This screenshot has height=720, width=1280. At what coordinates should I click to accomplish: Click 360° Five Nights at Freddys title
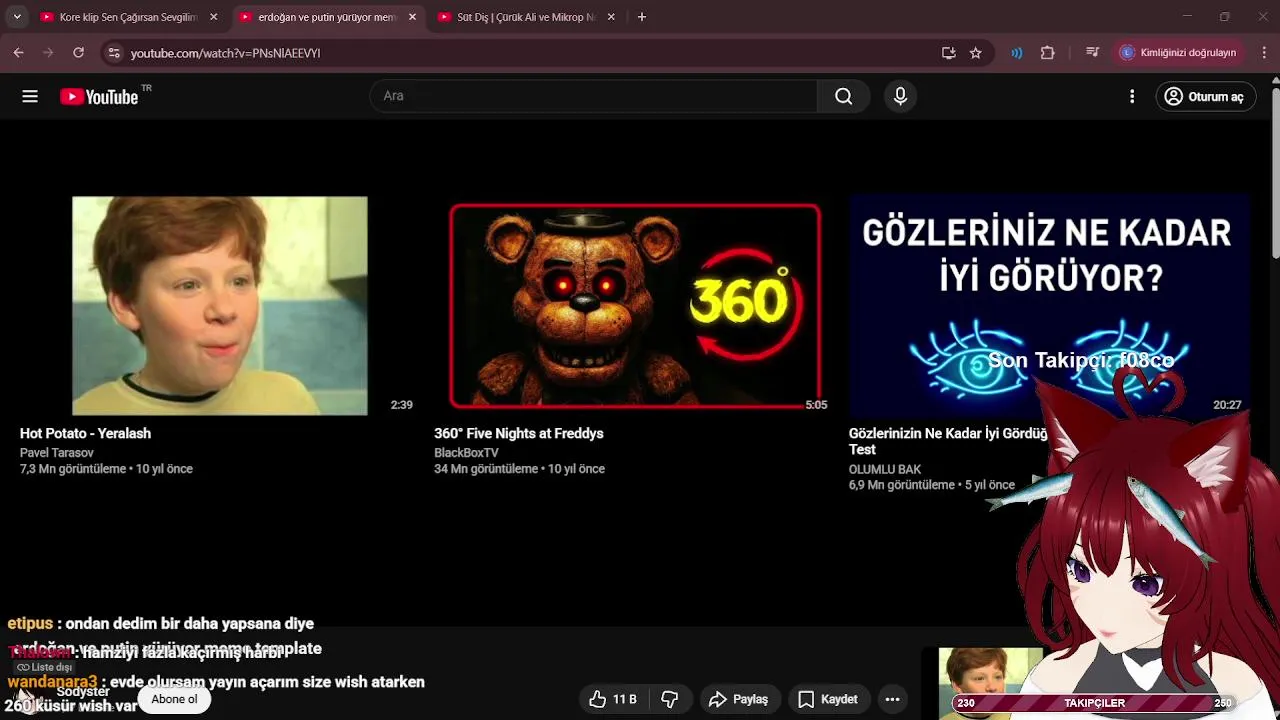pyautogui.click(x=519, y=433)
